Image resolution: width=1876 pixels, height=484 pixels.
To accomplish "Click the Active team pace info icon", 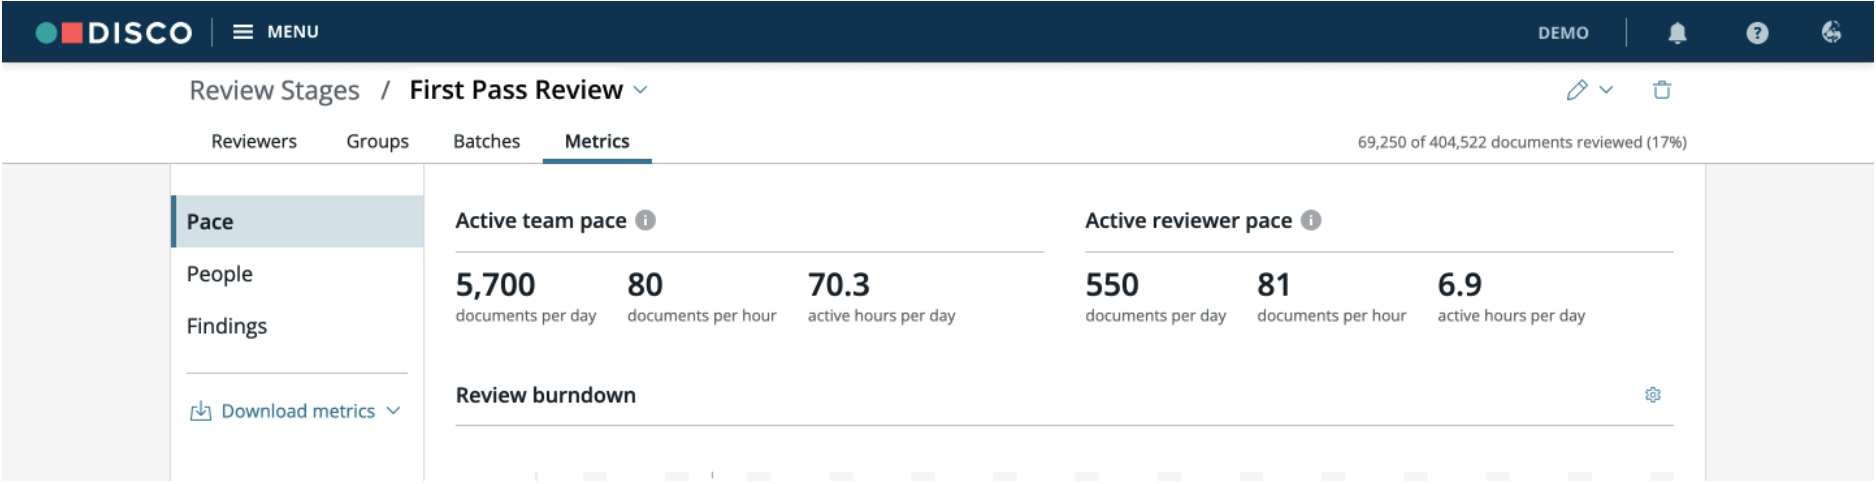I will 646,220.
